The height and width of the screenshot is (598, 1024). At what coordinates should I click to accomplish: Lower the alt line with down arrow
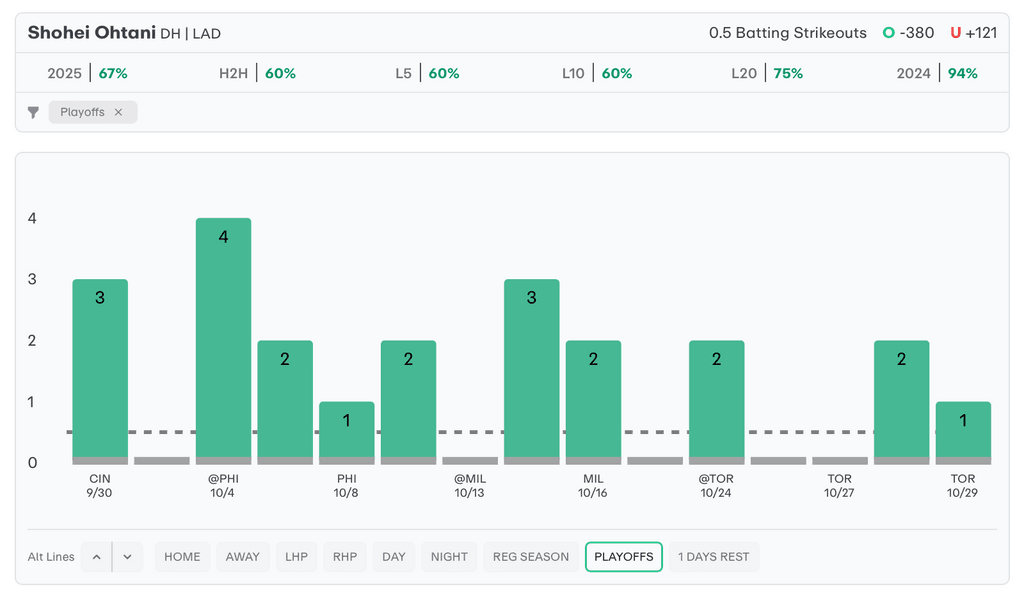[128, 557]
